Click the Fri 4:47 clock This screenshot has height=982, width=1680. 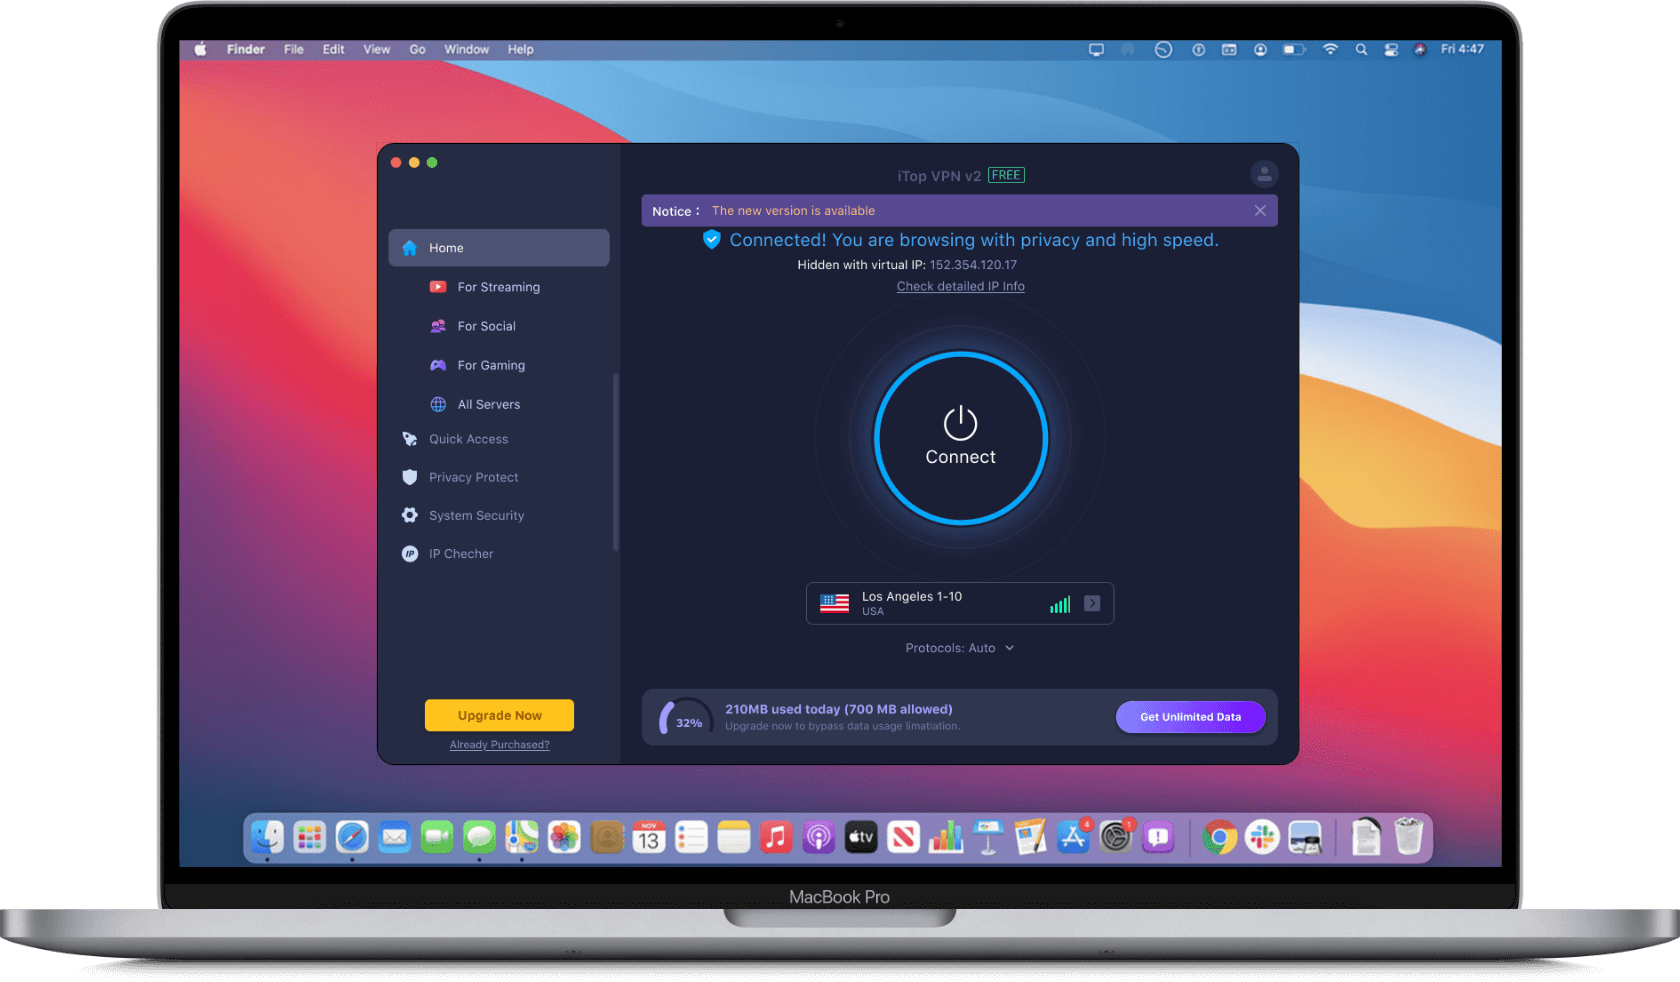coord(1462,49)
